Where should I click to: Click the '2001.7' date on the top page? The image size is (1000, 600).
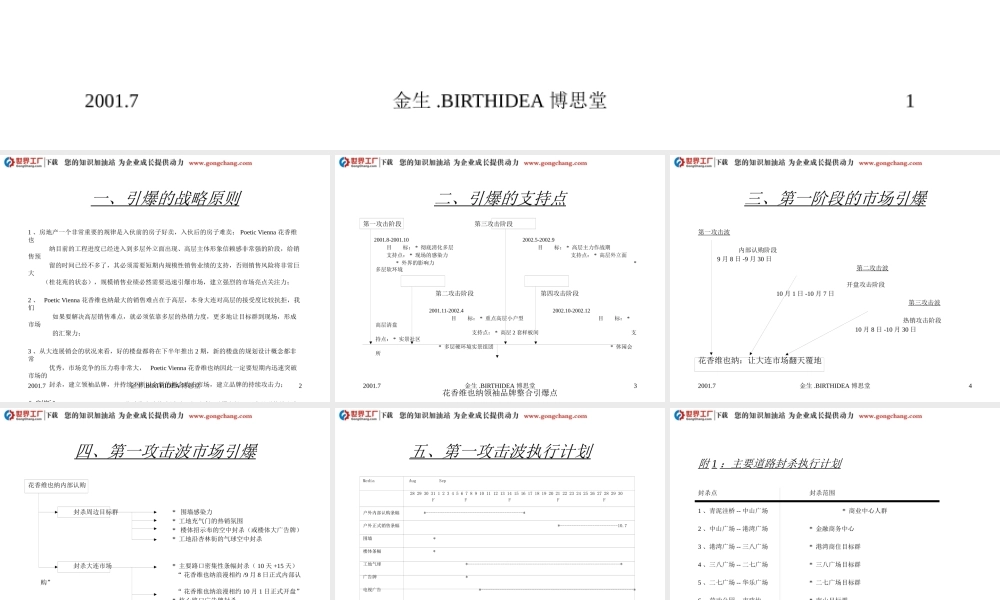(x=112, y=101)
